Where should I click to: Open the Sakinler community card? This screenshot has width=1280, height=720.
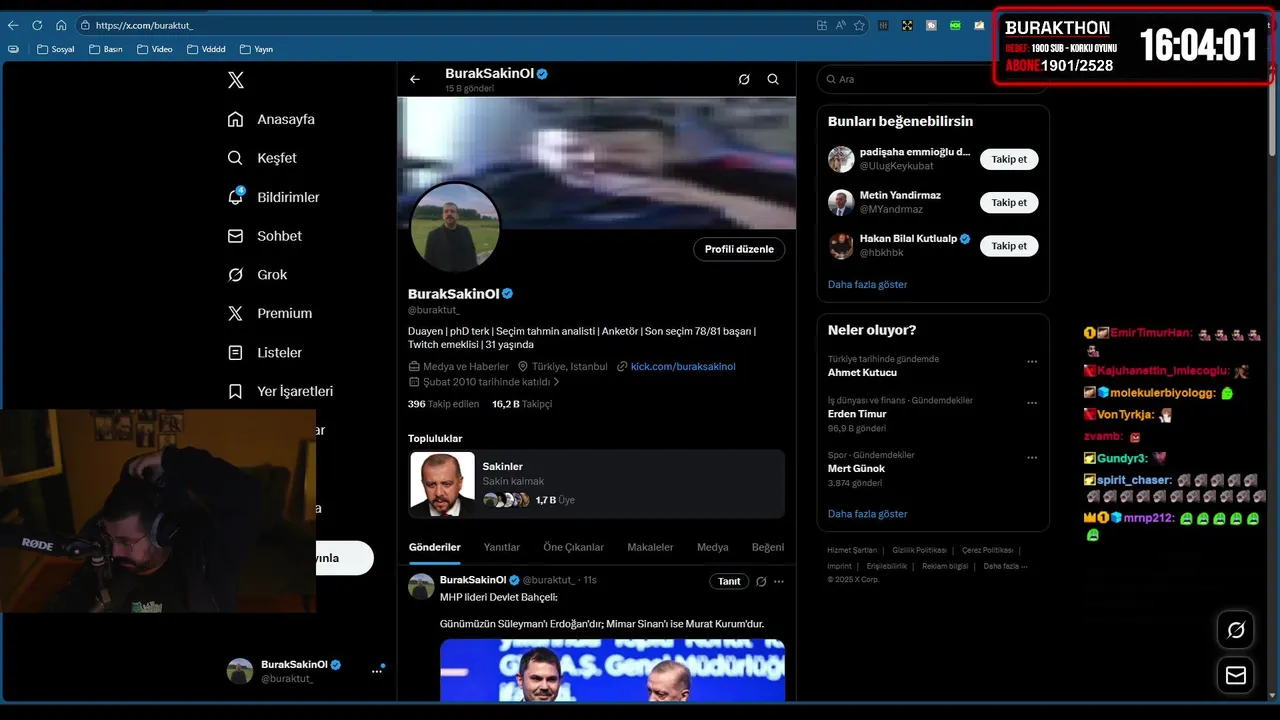pos(597,484)
